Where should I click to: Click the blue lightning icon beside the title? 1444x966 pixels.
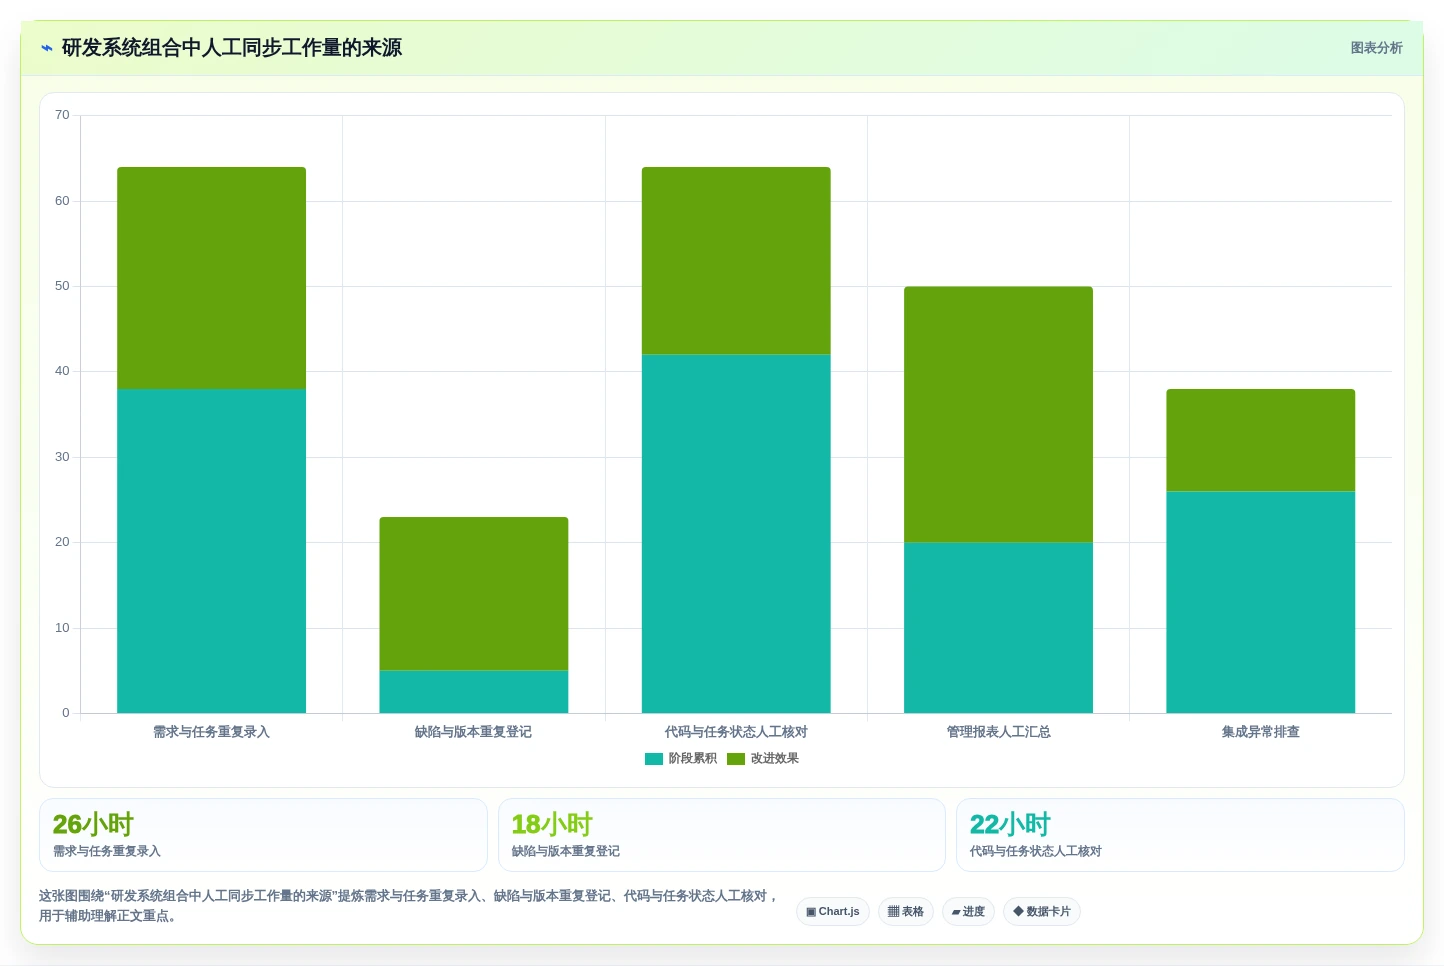point(47,48)
